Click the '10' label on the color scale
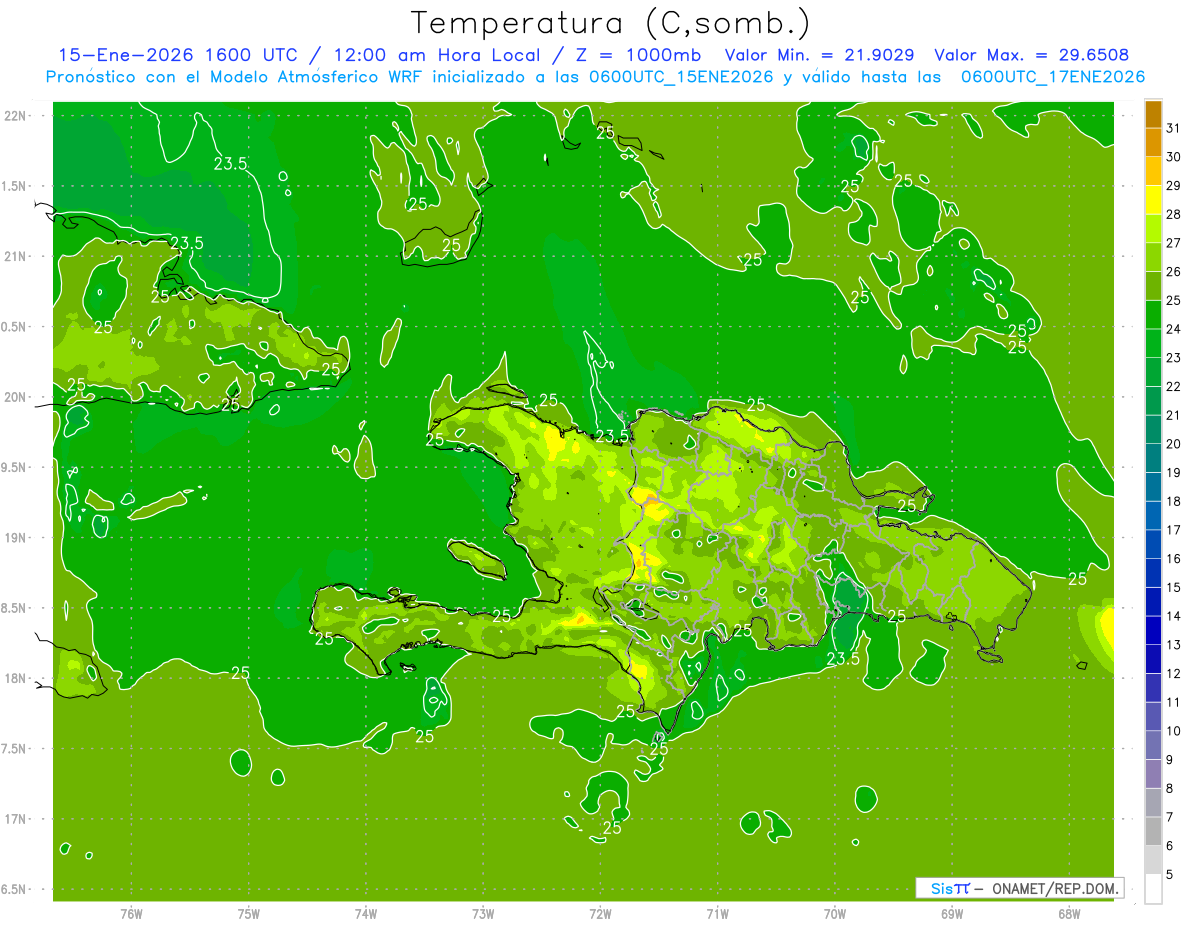 pos(1174,731)
